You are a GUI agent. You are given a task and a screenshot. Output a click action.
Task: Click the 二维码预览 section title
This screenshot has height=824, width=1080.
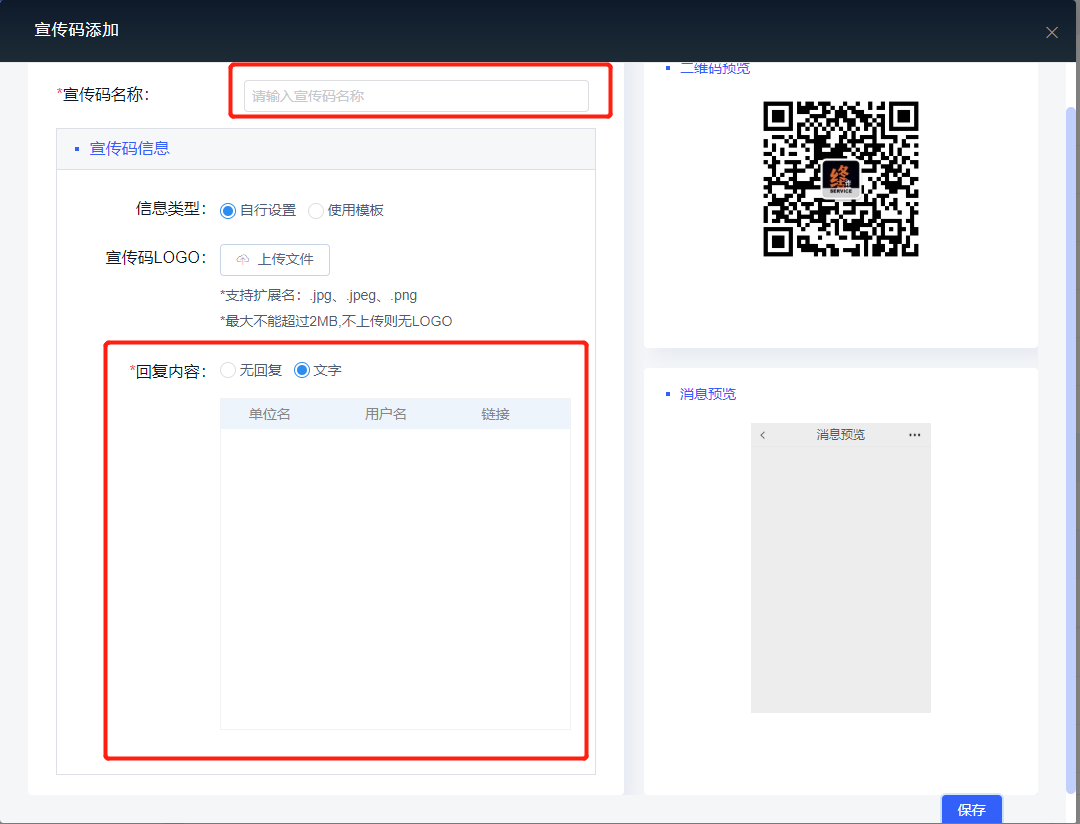[x=715, y=68]
